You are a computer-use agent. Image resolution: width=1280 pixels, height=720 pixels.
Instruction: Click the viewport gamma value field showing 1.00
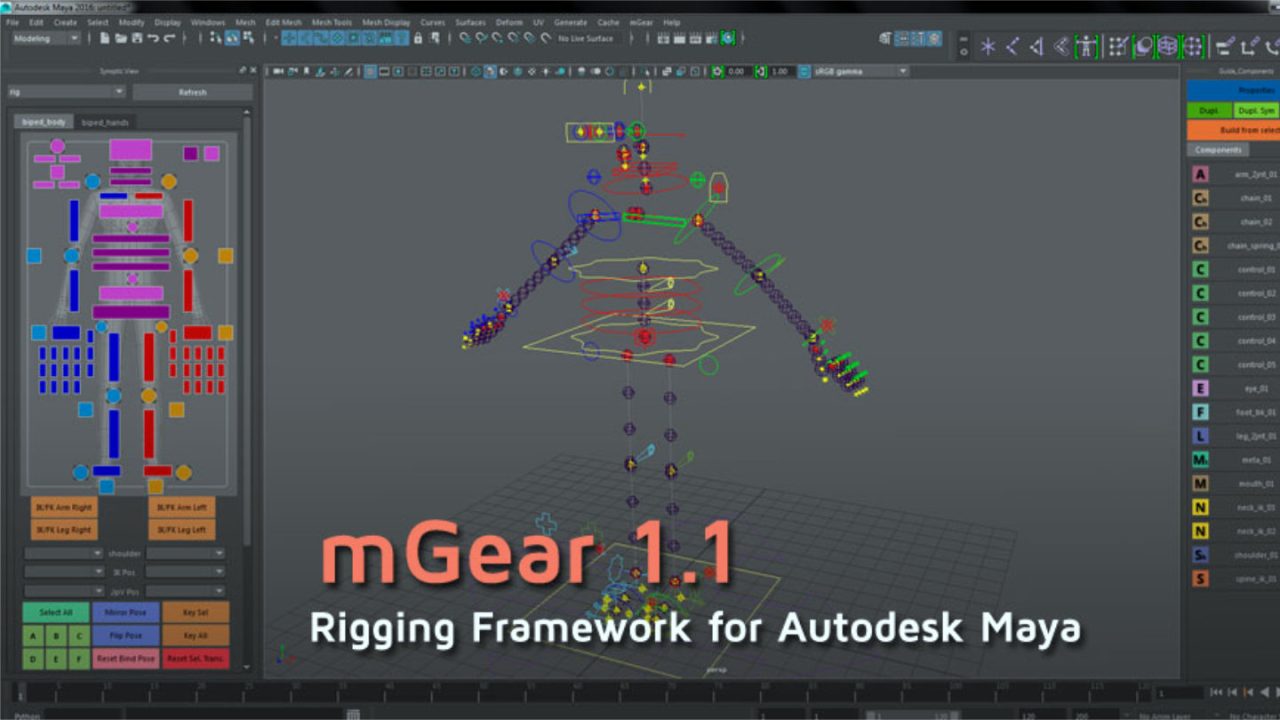(781, 72)
